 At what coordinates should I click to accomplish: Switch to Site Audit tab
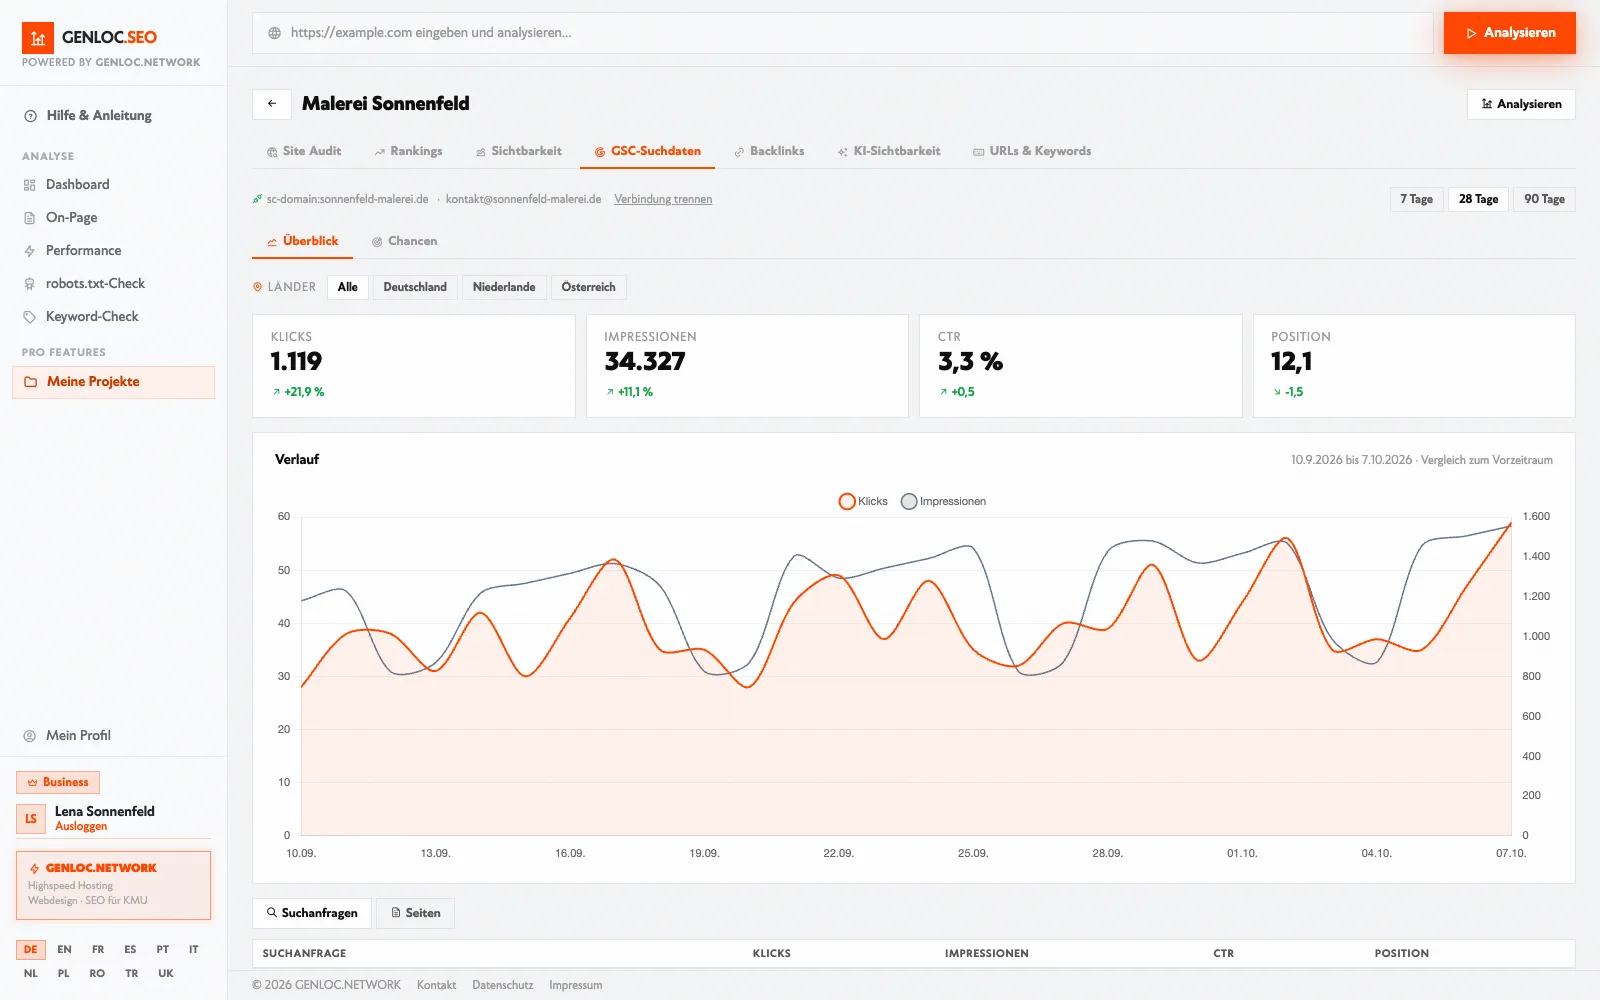(x=304, y=152)
